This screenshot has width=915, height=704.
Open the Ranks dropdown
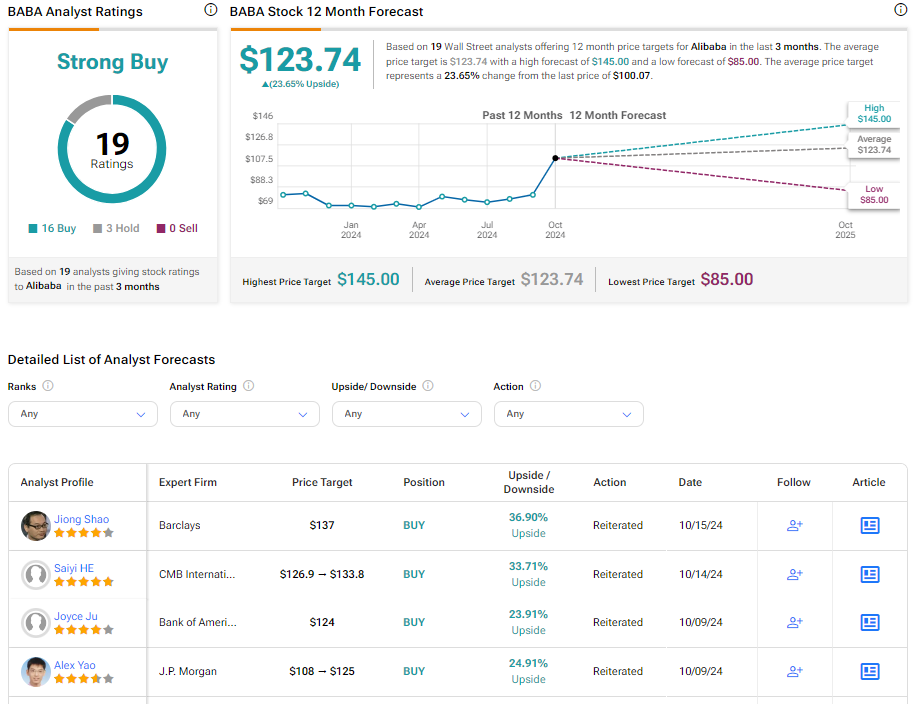83,414
